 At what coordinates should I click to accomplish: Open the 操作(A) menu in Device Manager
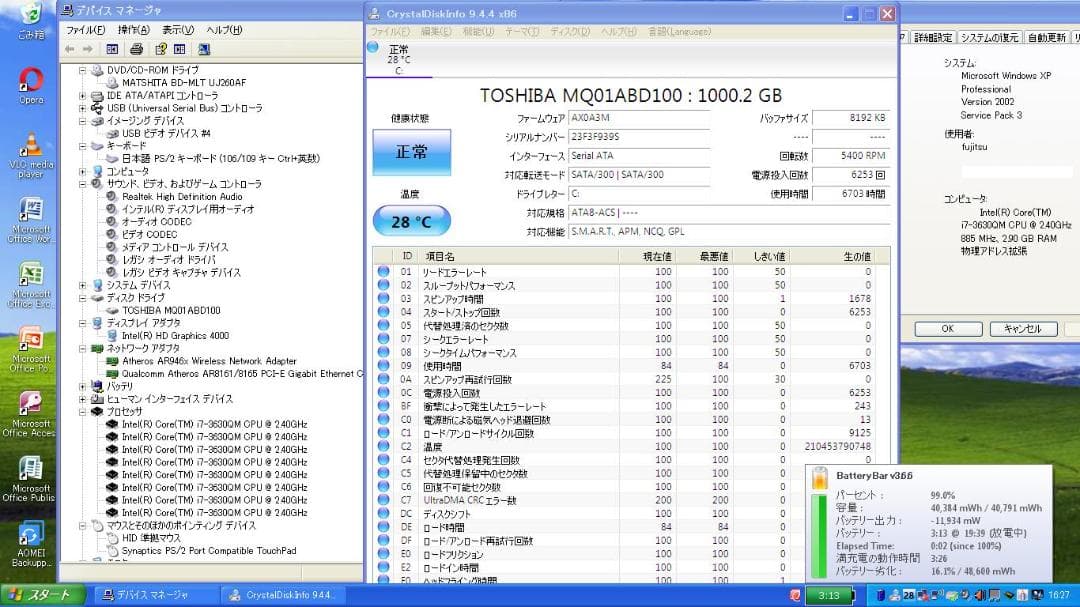point(134,30)
